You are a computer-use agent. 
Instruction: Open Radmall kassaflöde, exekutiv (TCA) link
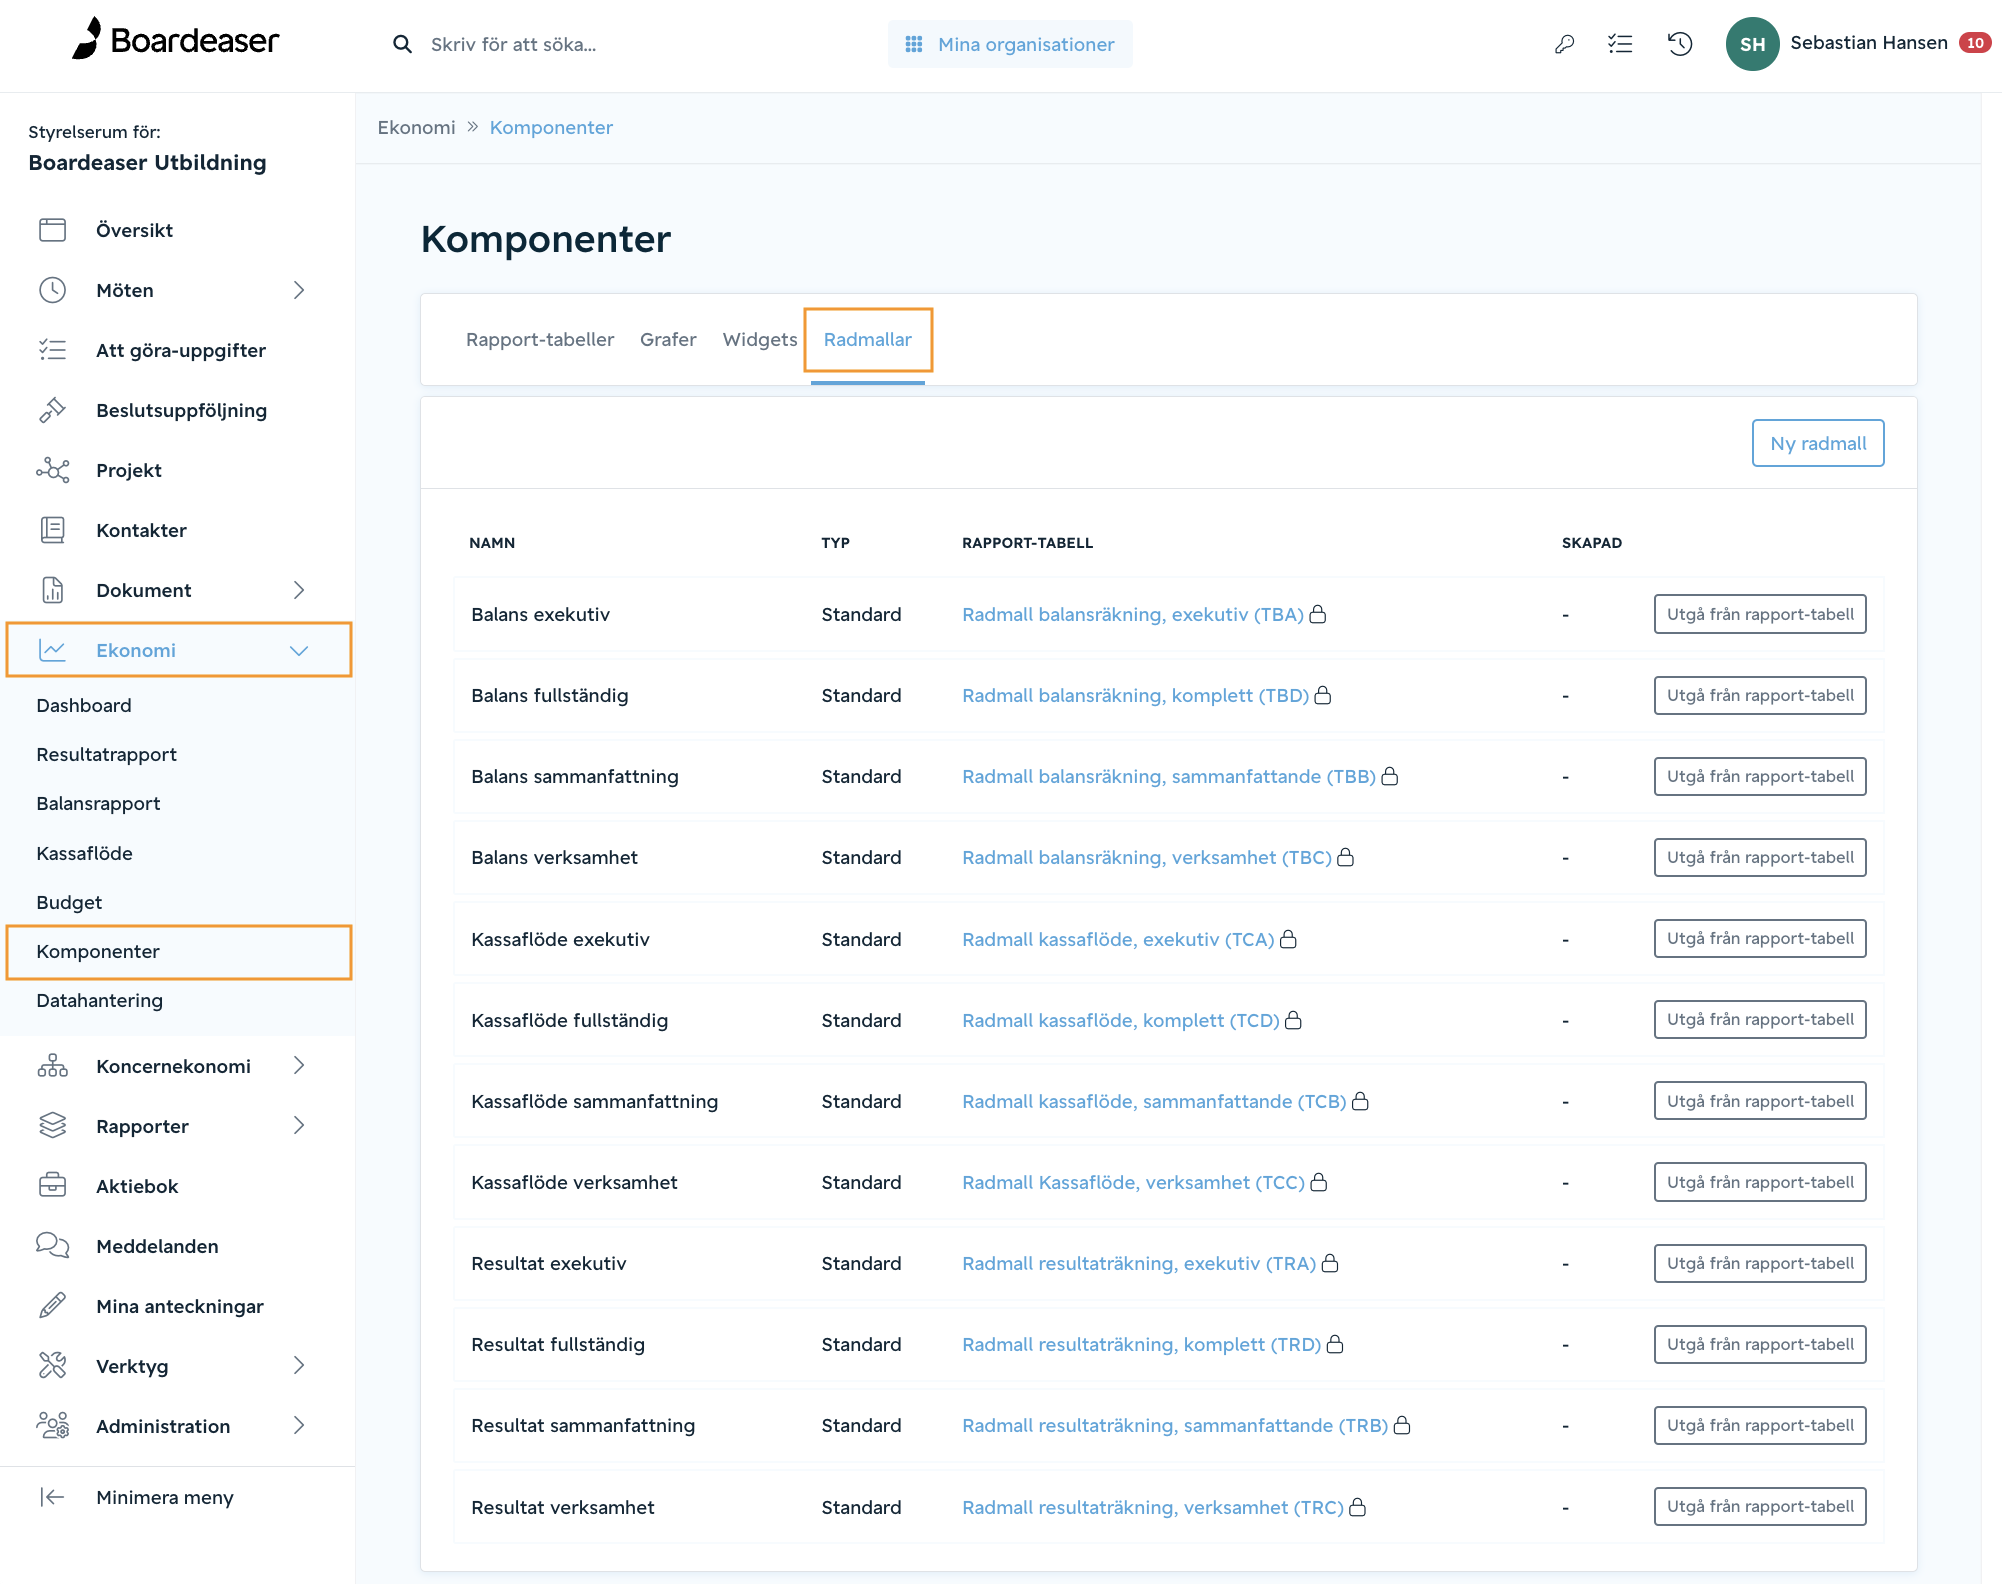tap(1118, 939)
